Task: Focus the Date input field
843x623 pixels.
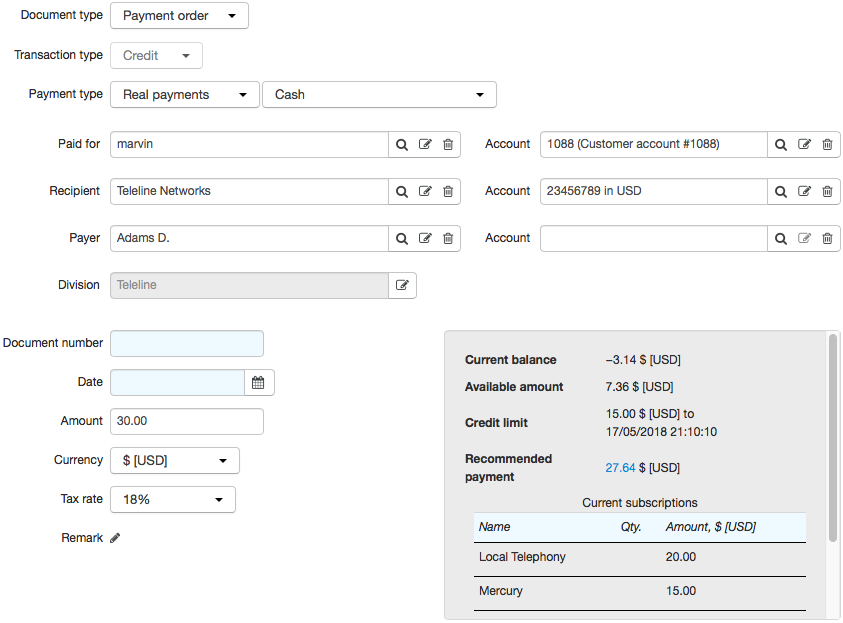Action: (x=177, y=383)
